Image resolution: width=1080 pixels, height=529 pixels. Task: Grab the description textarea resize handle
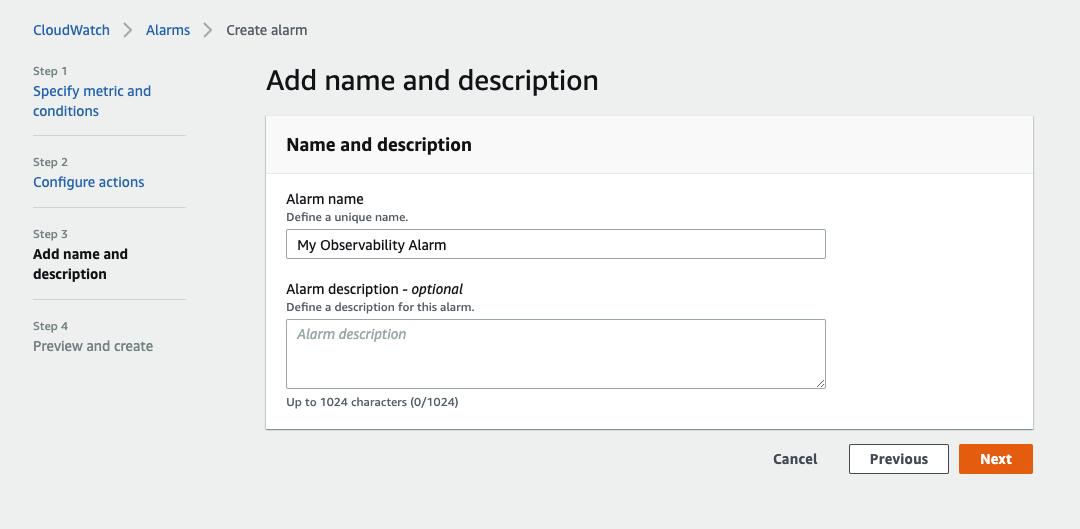coord(820,384)
